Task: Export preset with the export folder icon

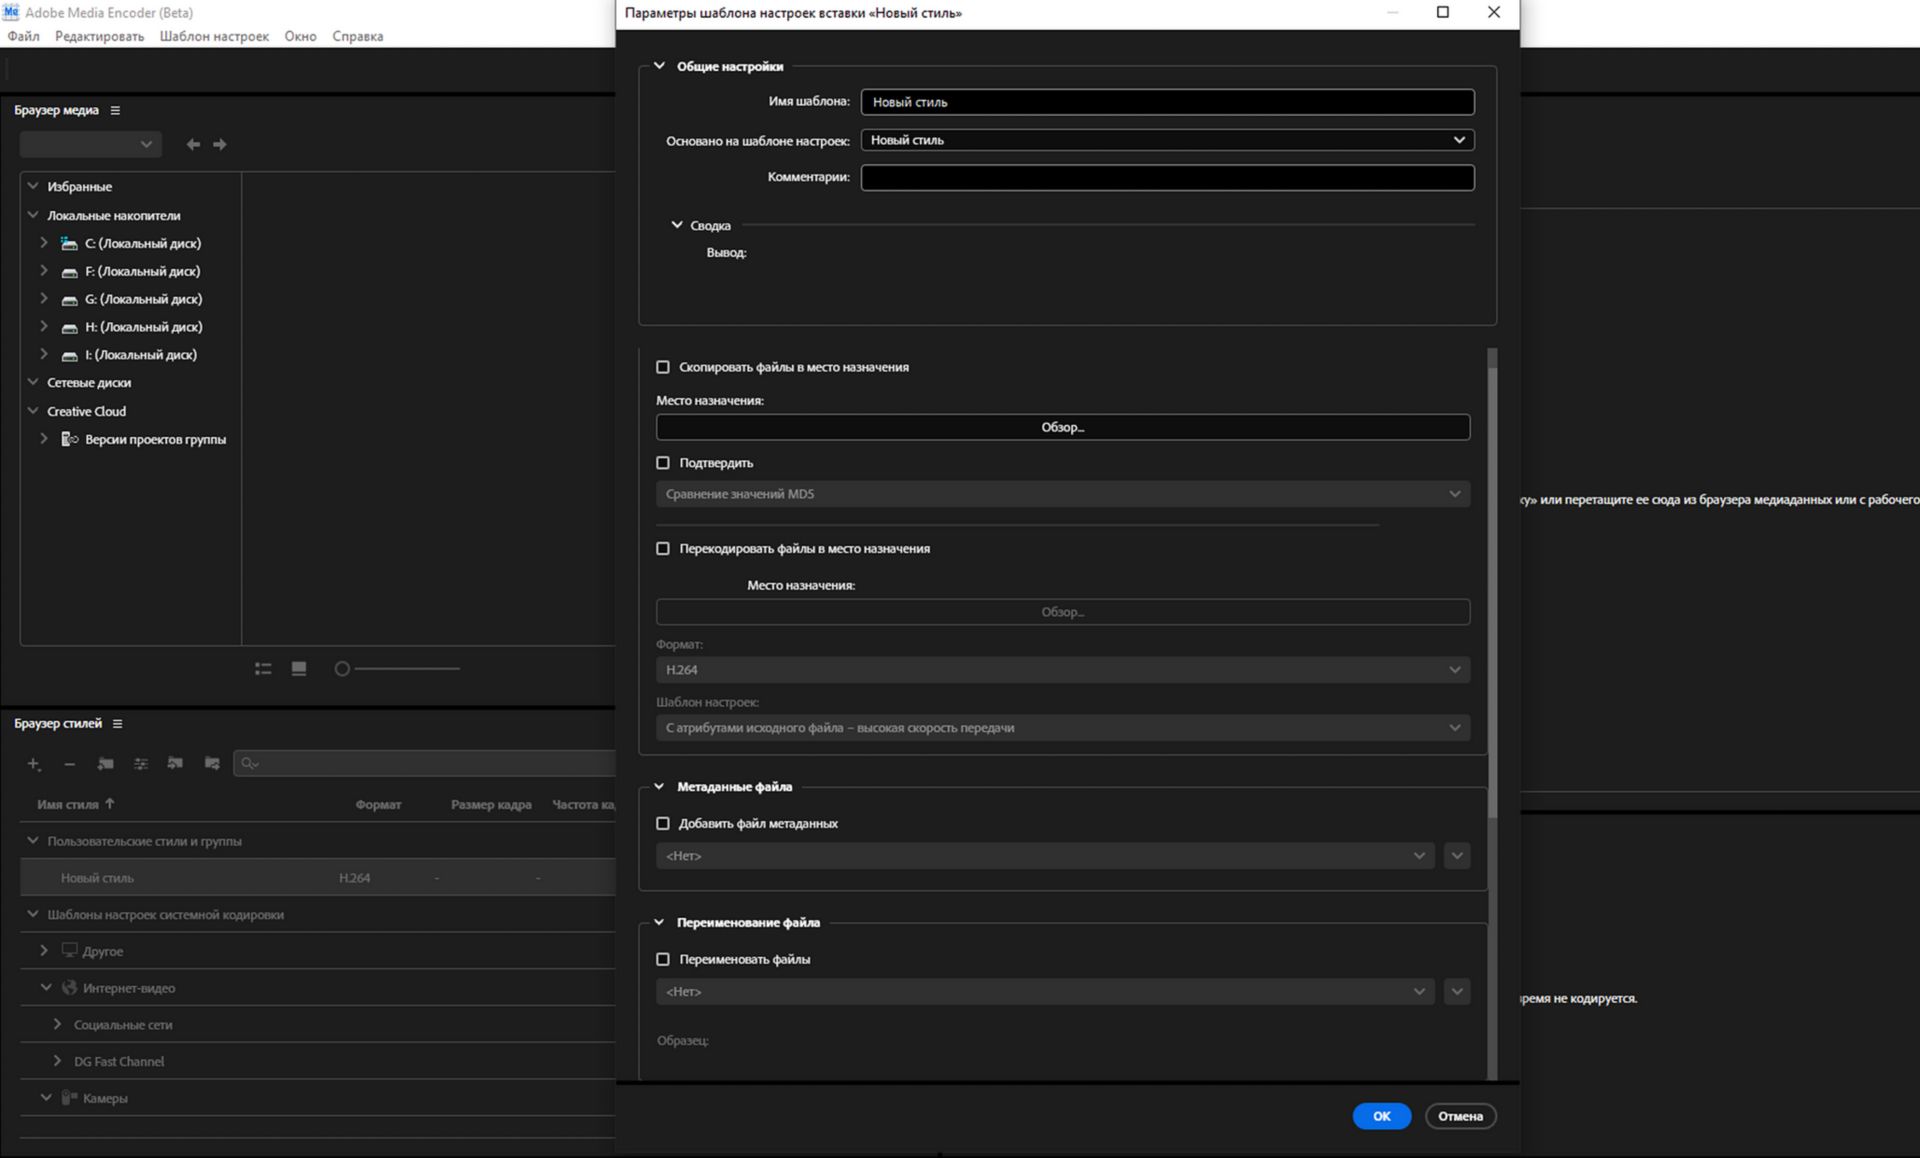Action: click(x=211, y=763)
